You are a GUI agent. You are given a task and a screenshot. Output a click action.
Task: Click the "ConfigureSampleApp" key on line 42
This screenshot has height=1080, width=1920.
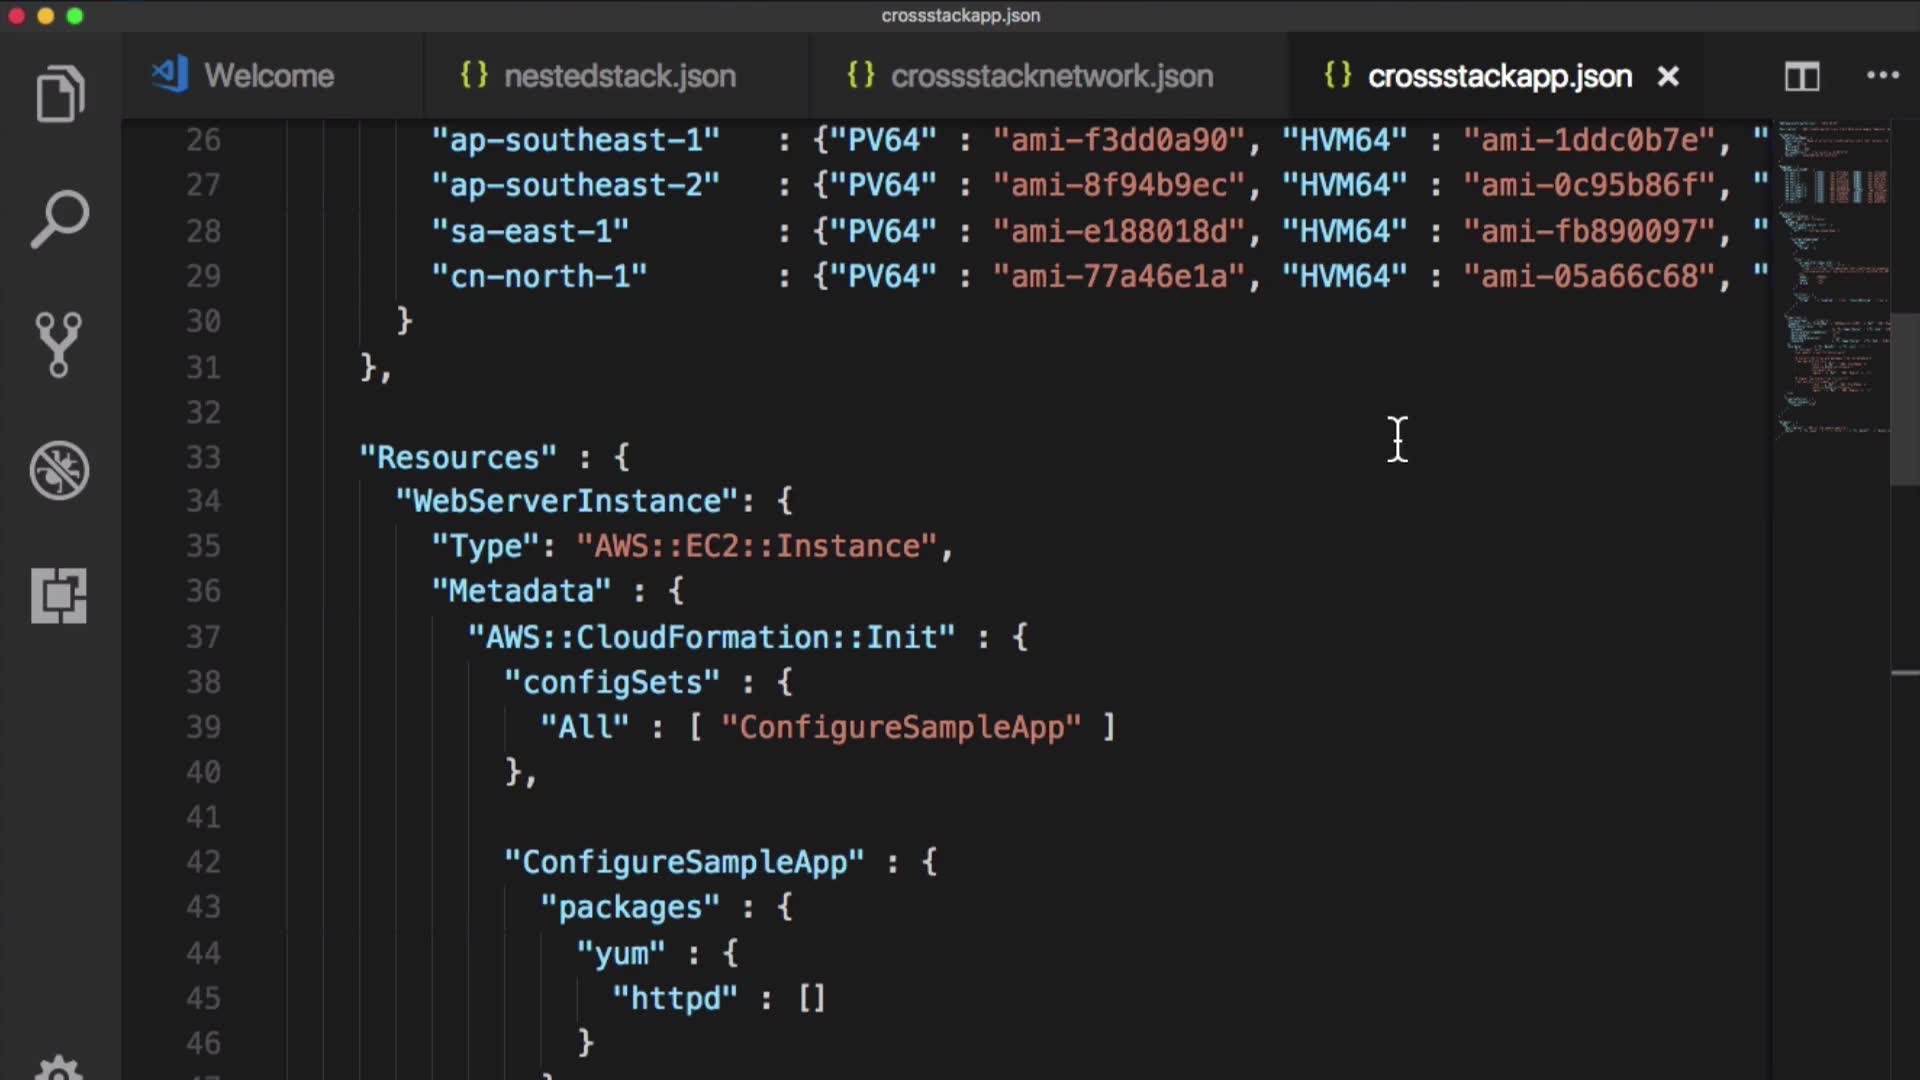coord(683,862)
